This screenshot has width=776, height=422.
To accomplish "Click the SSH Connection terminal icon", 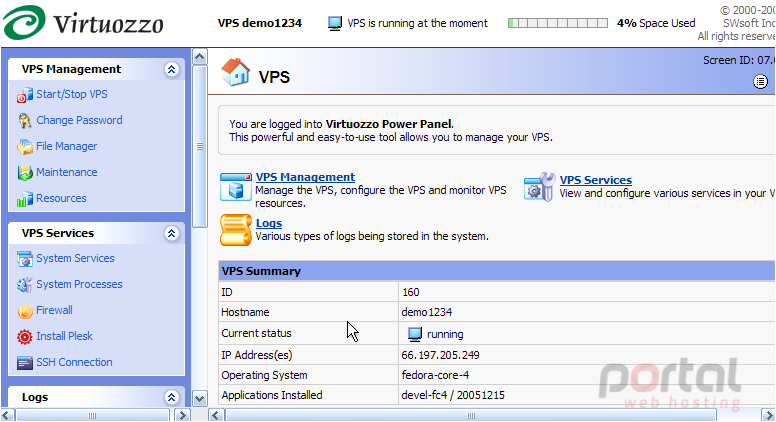I will tap(25, 363).
